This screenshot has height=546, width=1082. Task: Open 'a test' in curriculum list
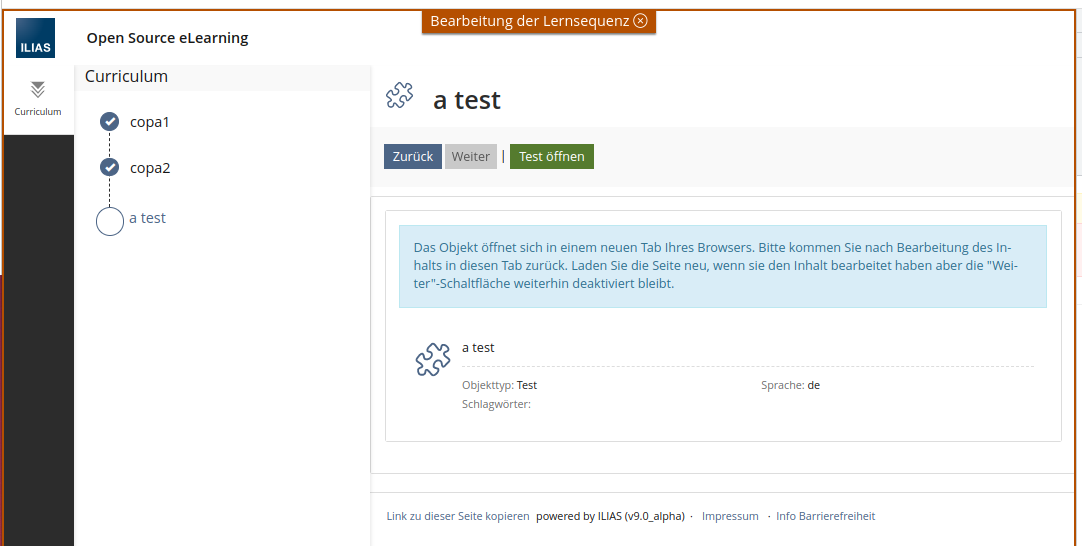click(148, 218)
